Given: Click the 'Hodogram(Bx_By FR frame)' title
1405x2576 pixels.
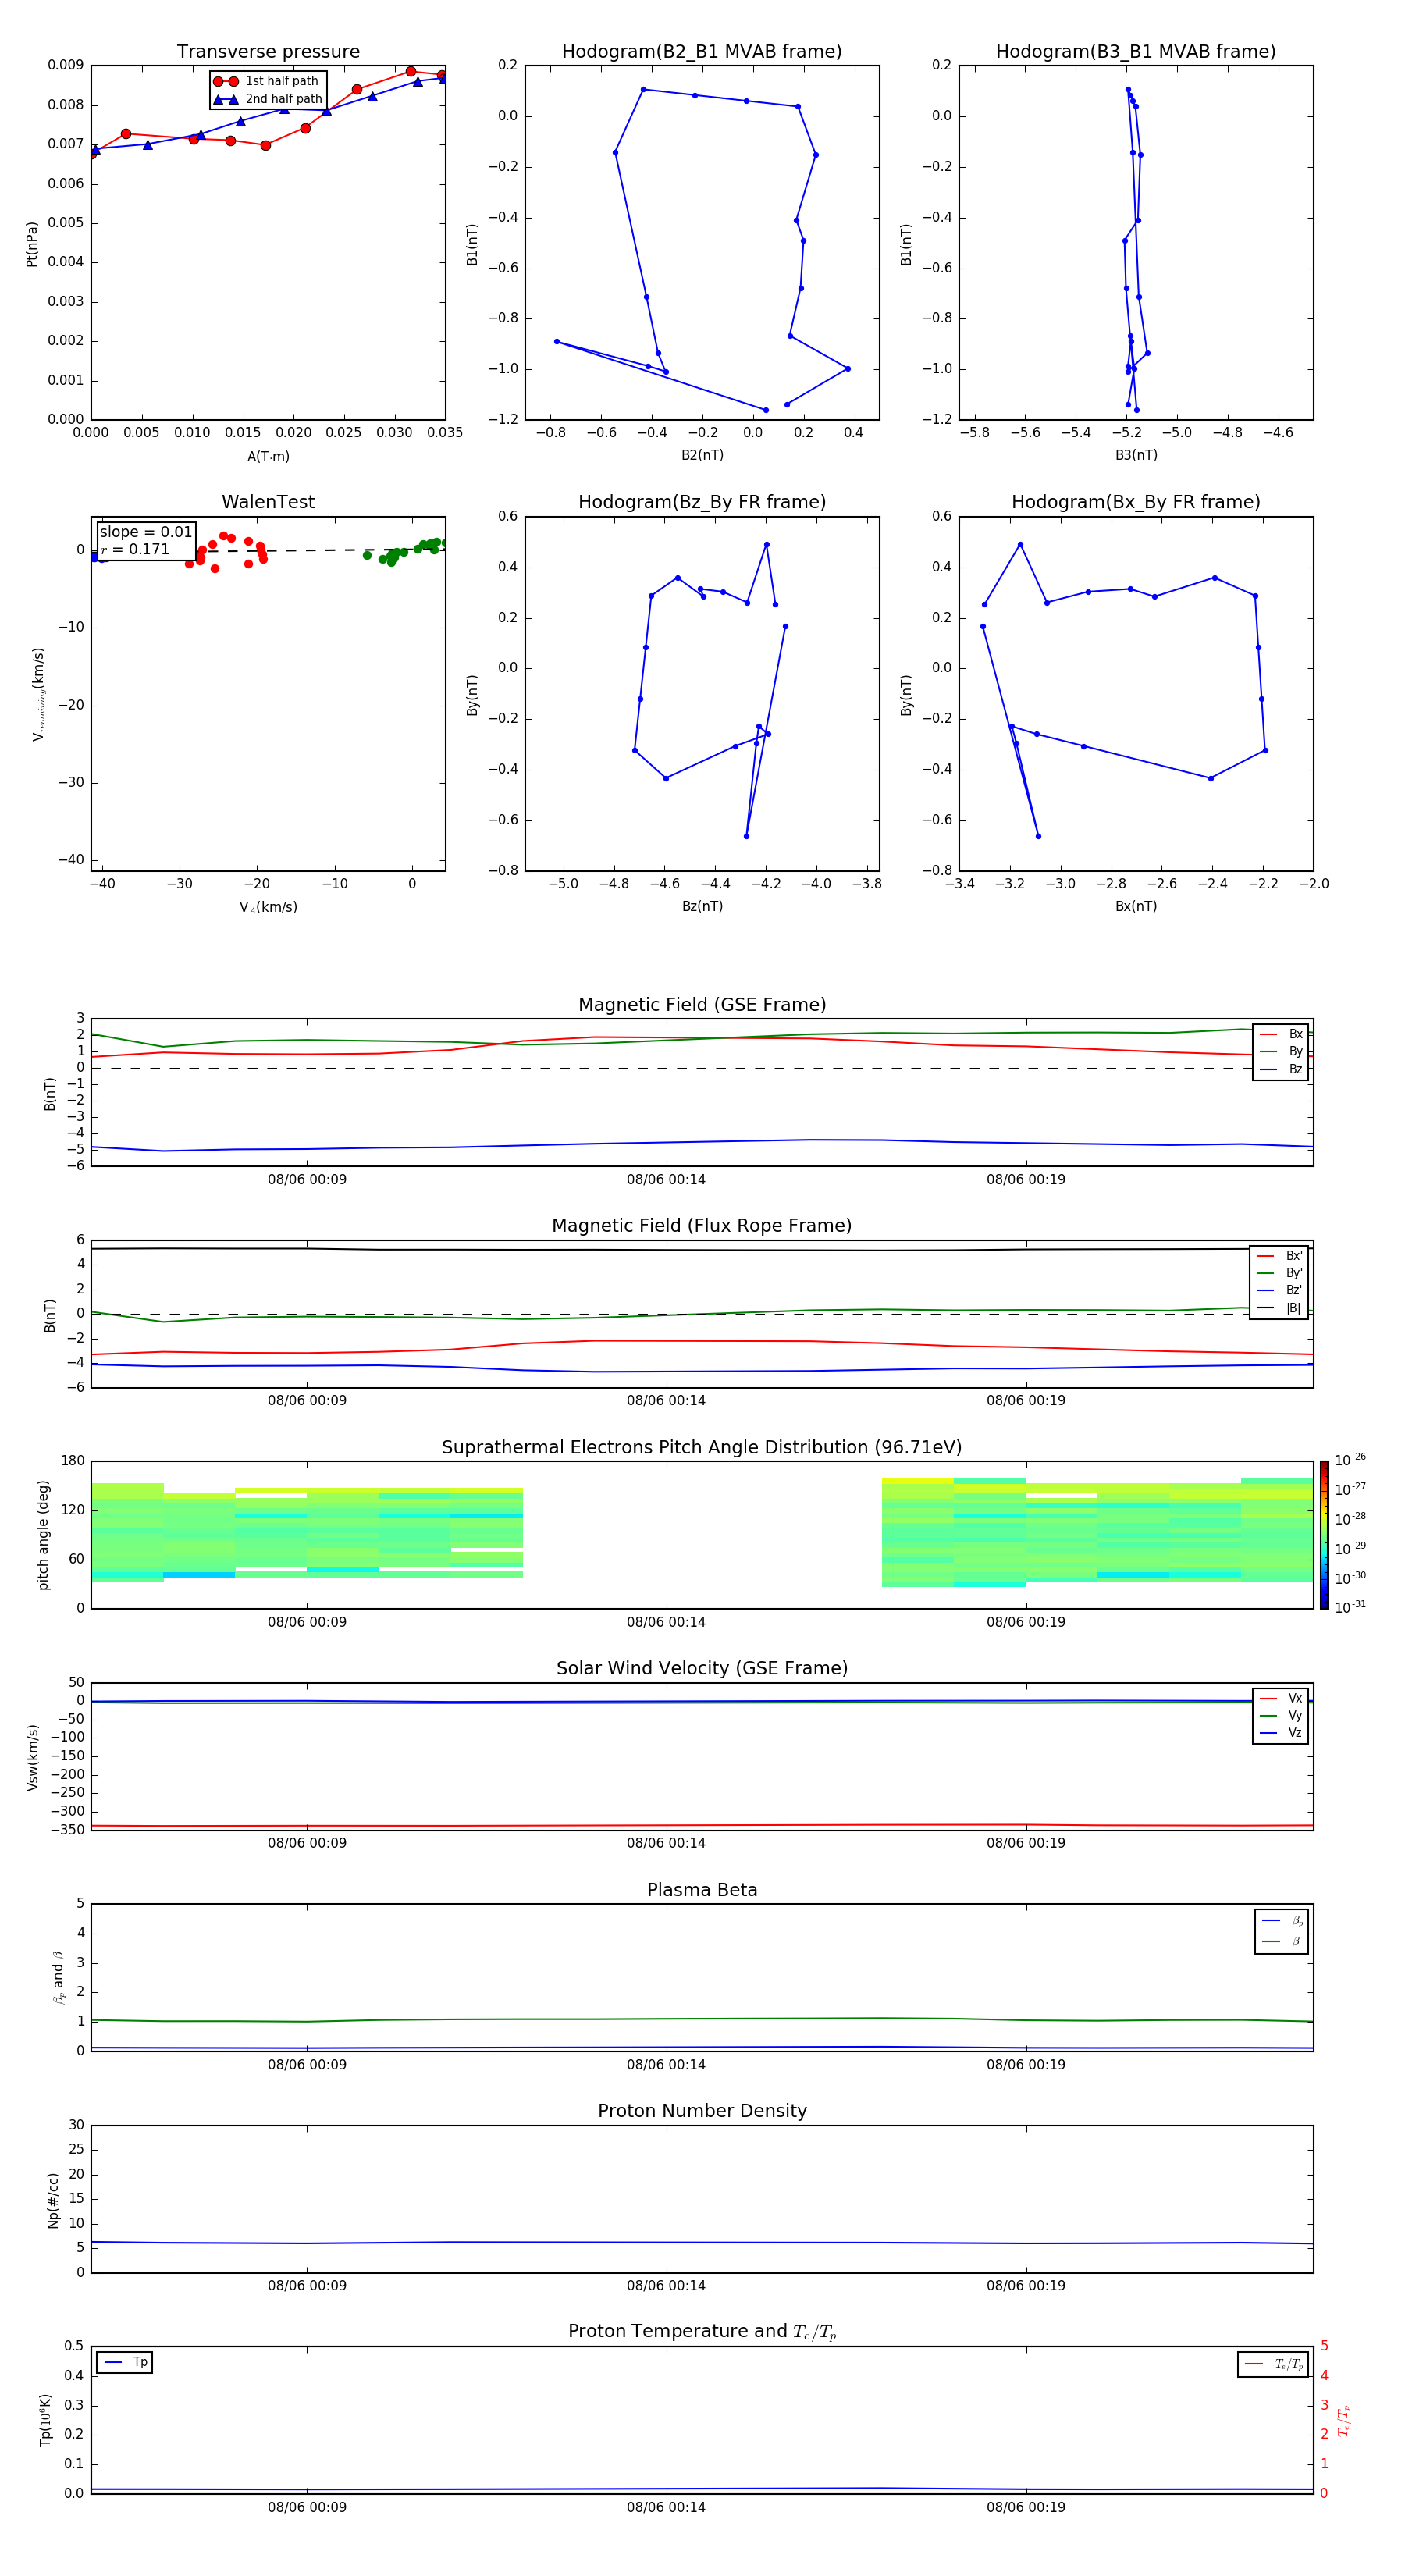Looking at the screenshot, I should [x=1136, y=502].
